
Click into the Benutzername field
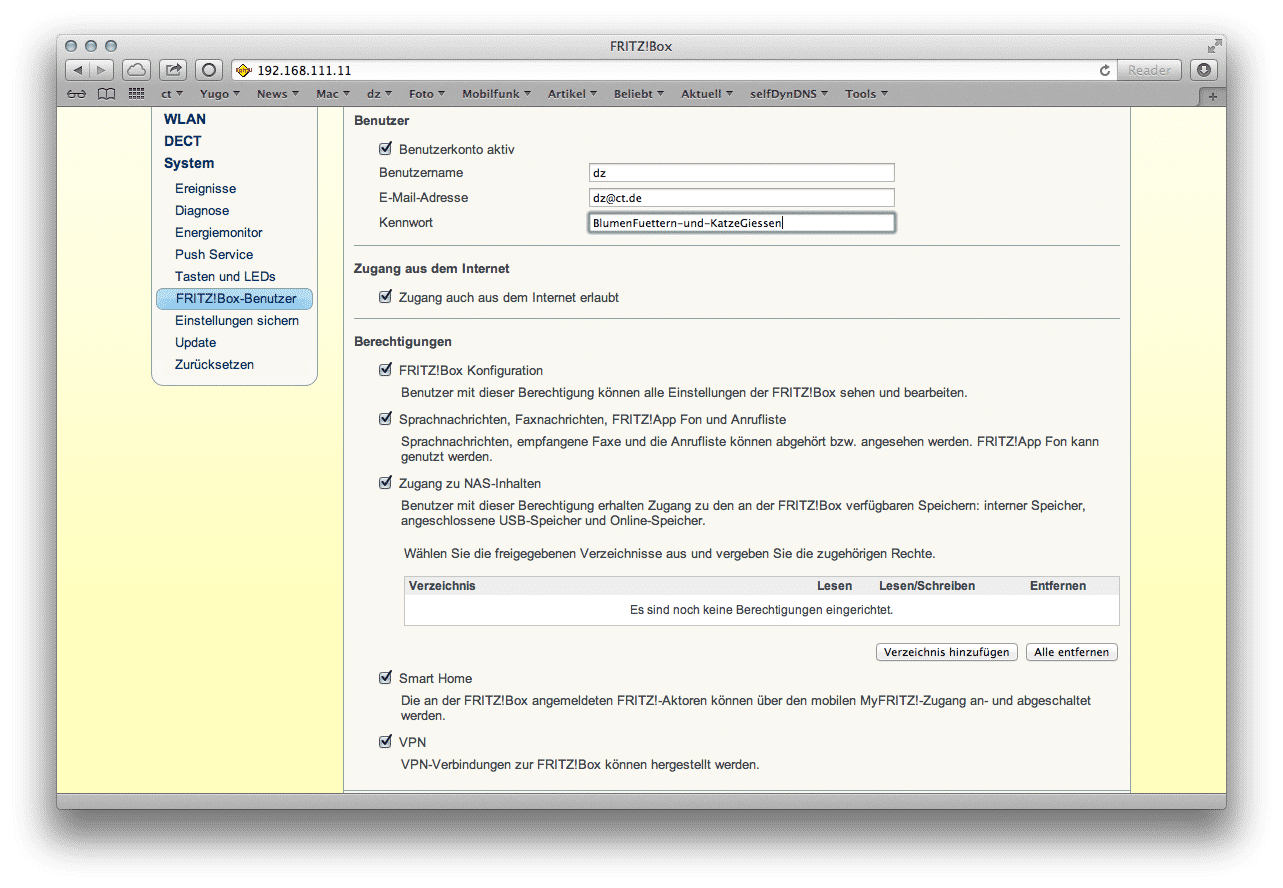(x=741, y=173)
